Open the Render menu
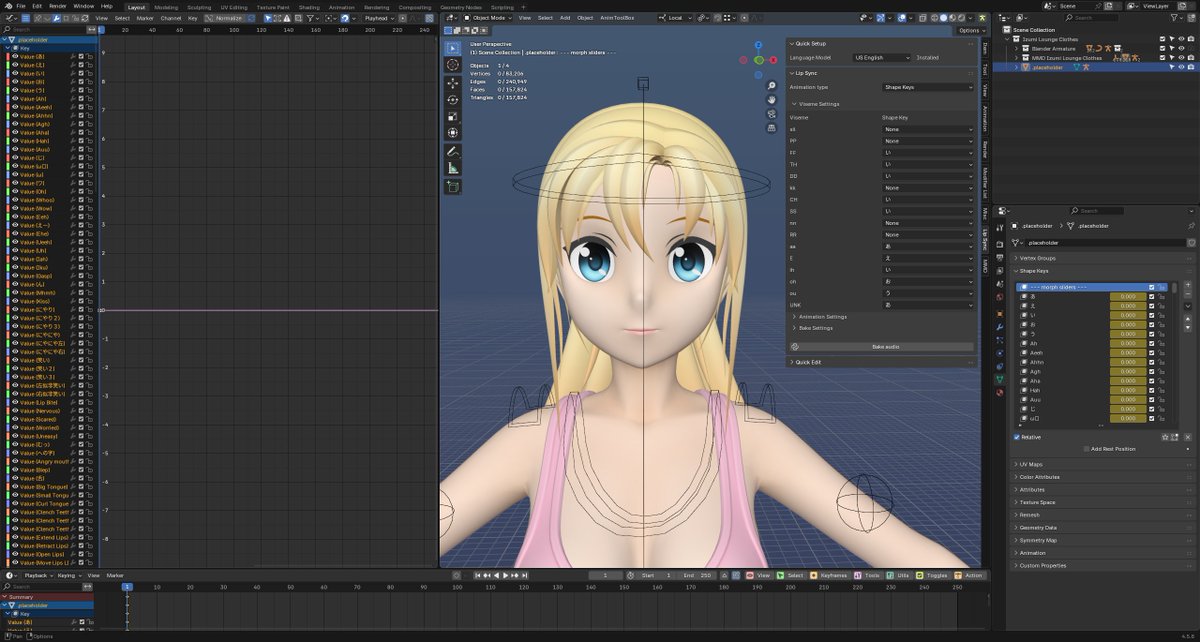Screen dimensions: 1200x642 tap(58, 6)
